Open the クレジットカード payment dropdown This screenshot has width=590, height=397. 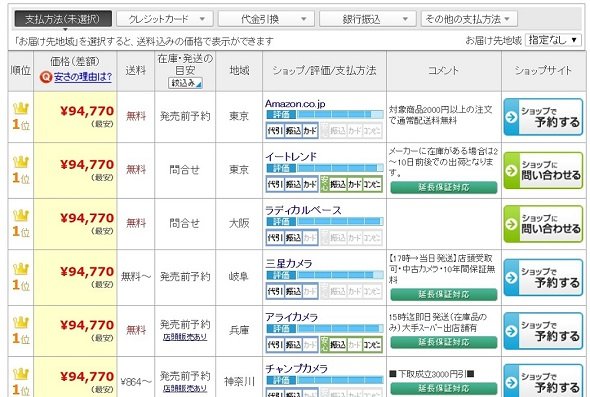[165, 19]
